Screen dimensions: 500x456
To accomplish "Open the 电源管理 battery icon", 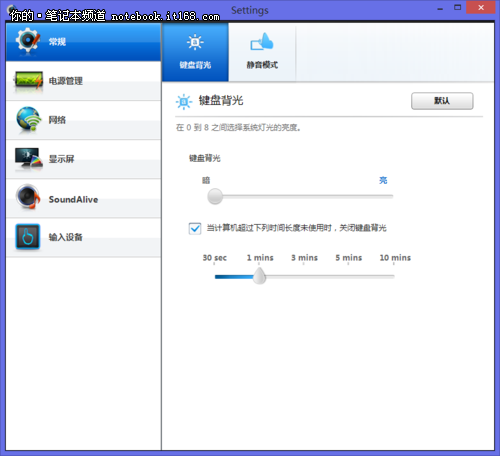I will coord(28,81).
